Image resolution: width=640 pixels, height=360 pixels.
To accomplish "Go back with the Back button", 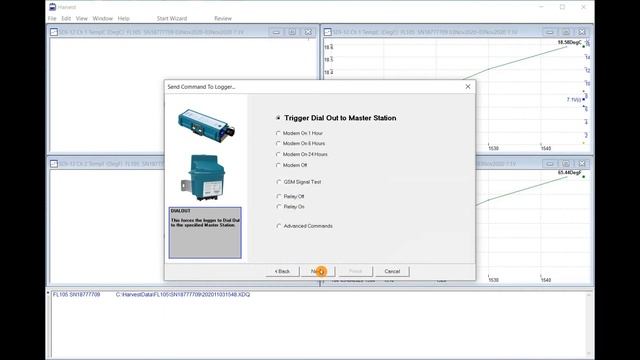I will tap(282, 271).
